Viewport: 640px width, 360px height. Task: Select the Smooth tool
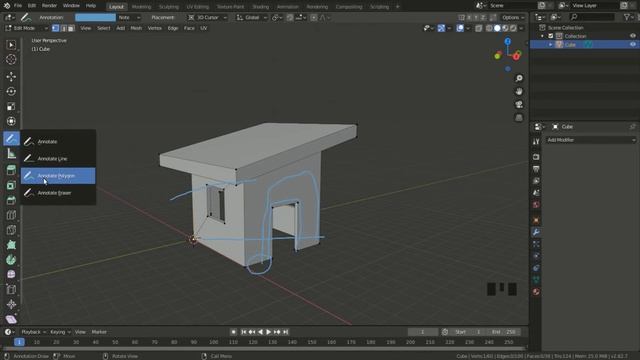(x=11, y=274)
